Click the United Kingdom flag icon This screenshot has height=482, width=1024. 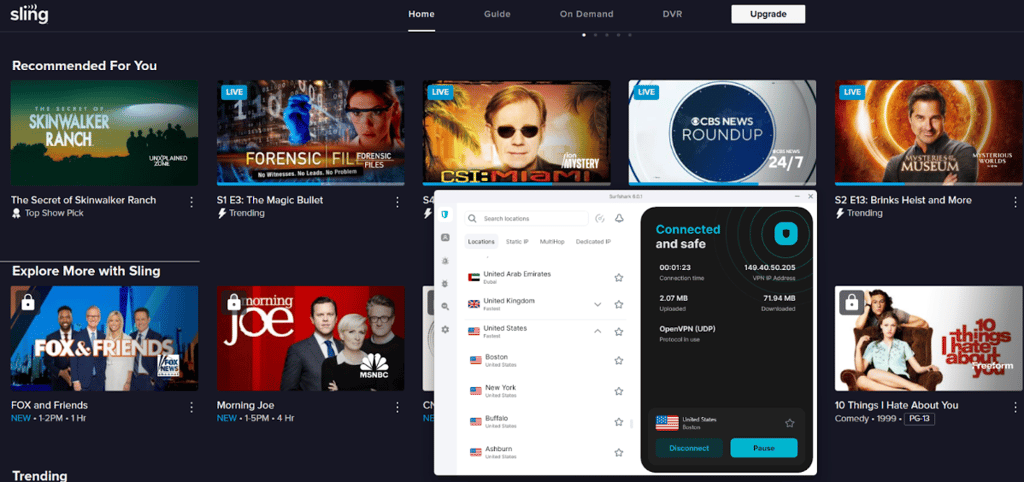tap(474, 304)
